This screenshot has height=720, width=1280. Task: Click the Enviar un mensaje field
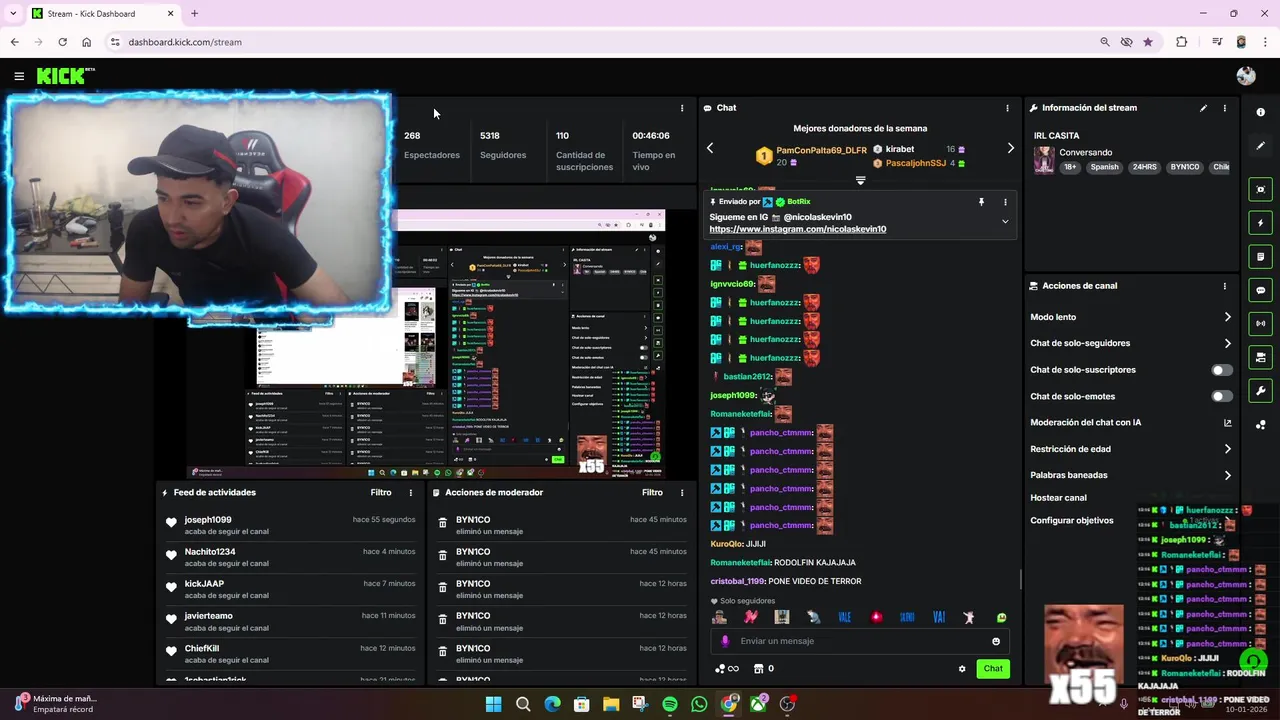[x=860, y=642]
